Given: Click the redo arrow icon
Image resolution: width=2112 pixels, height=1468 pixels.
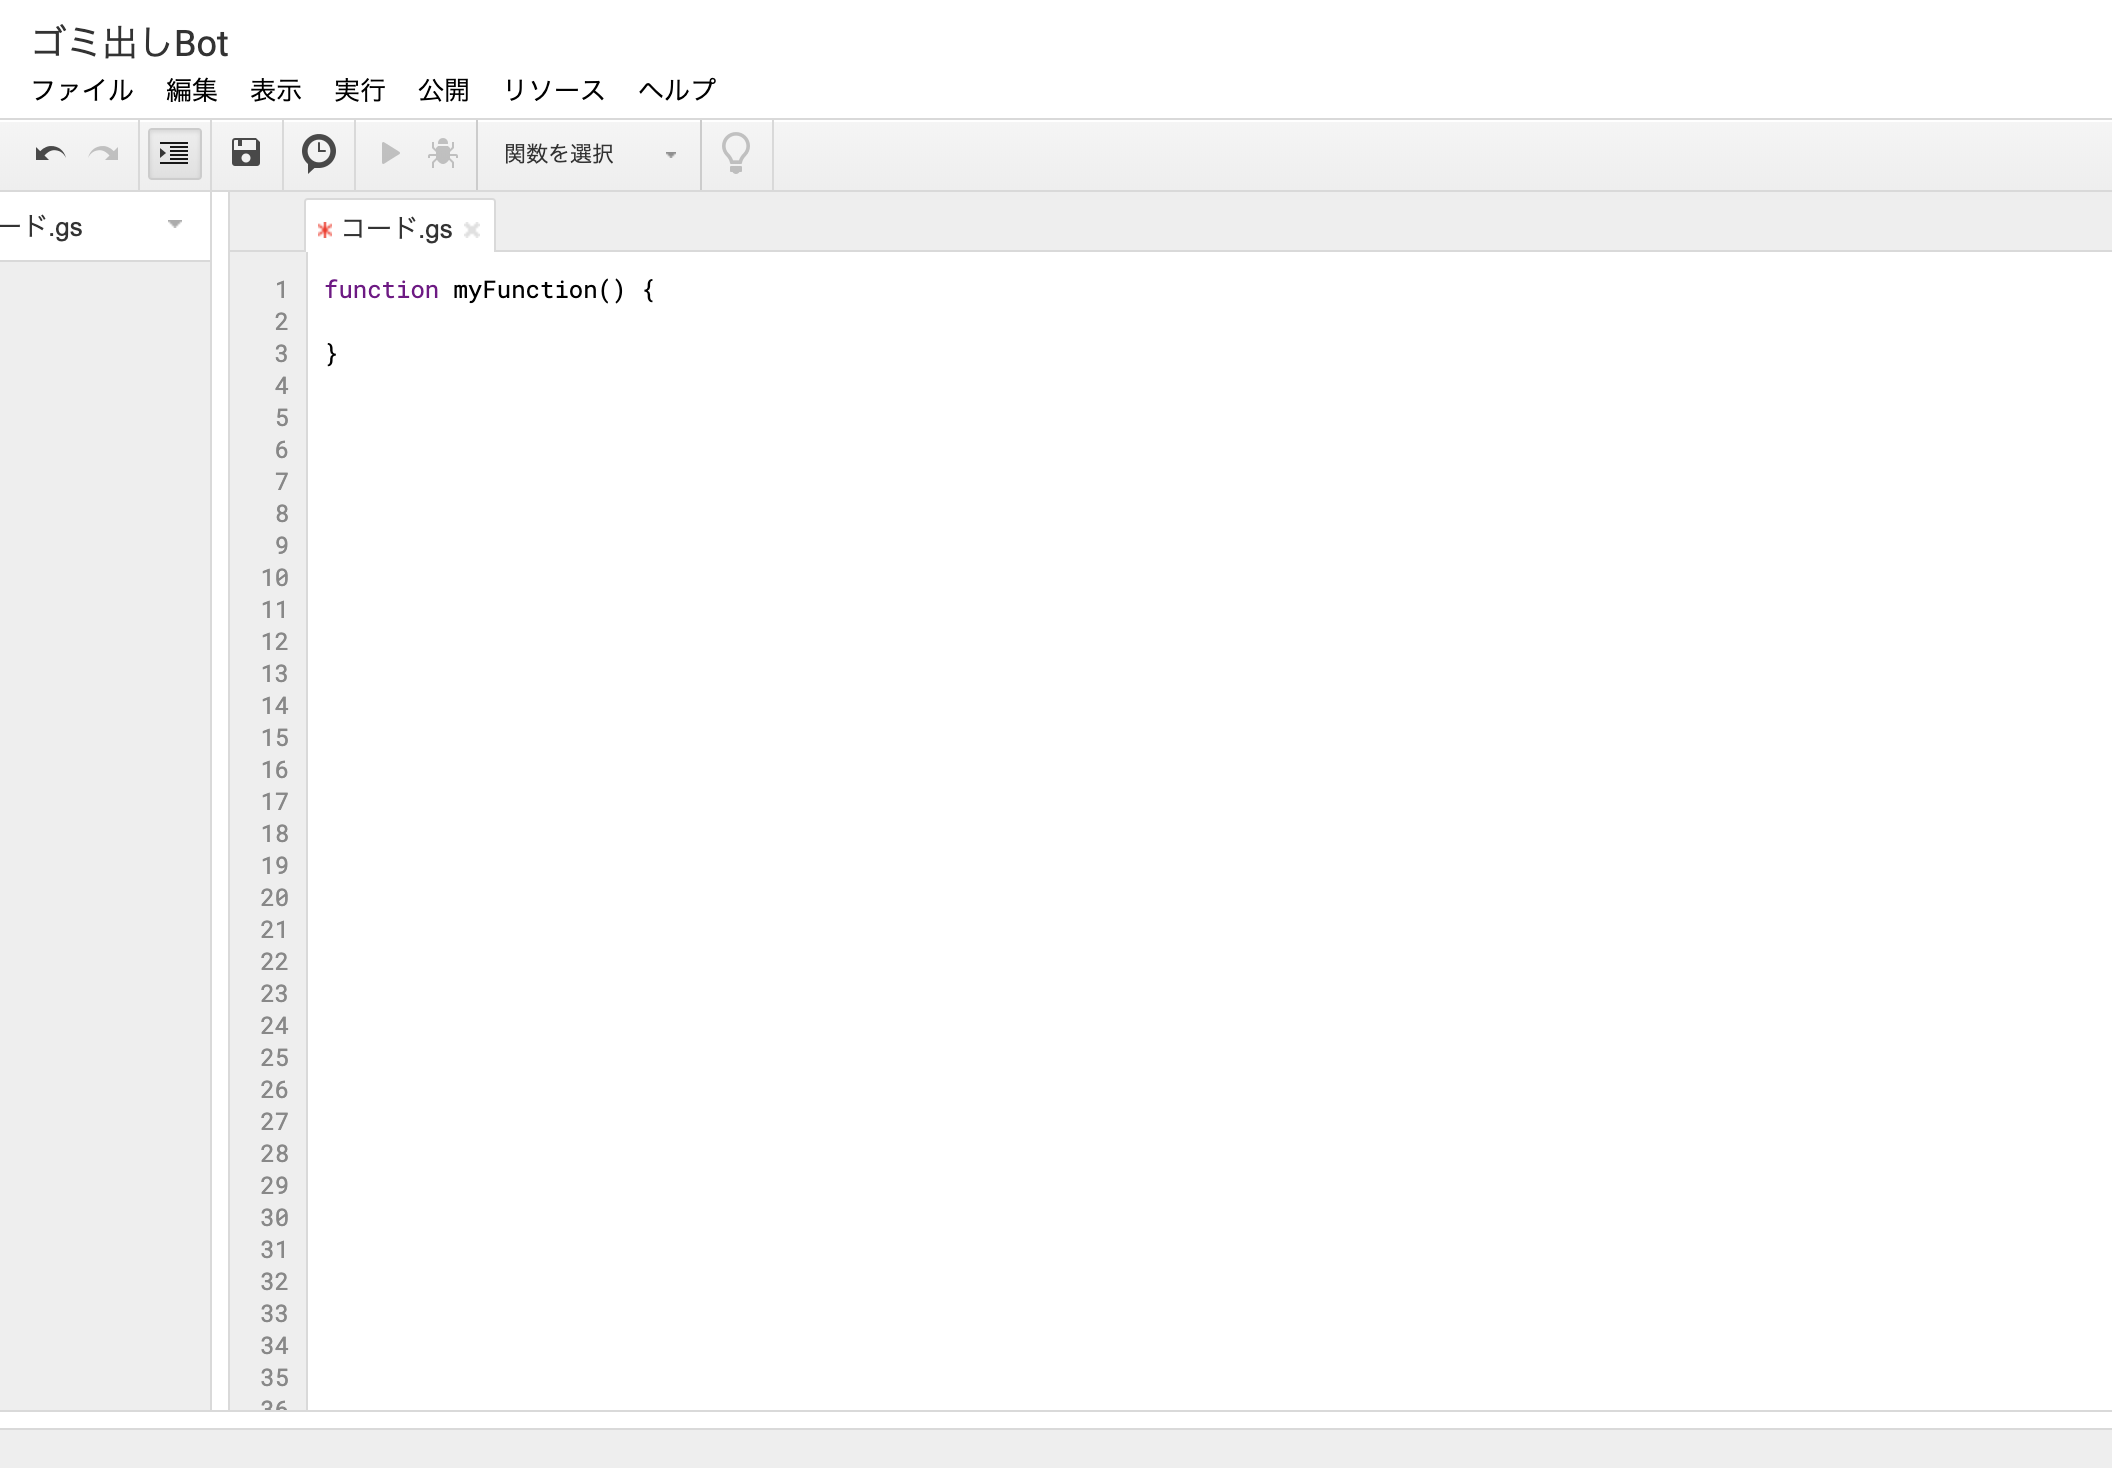Looking at the screenshot, I should (x=104, y=154).
